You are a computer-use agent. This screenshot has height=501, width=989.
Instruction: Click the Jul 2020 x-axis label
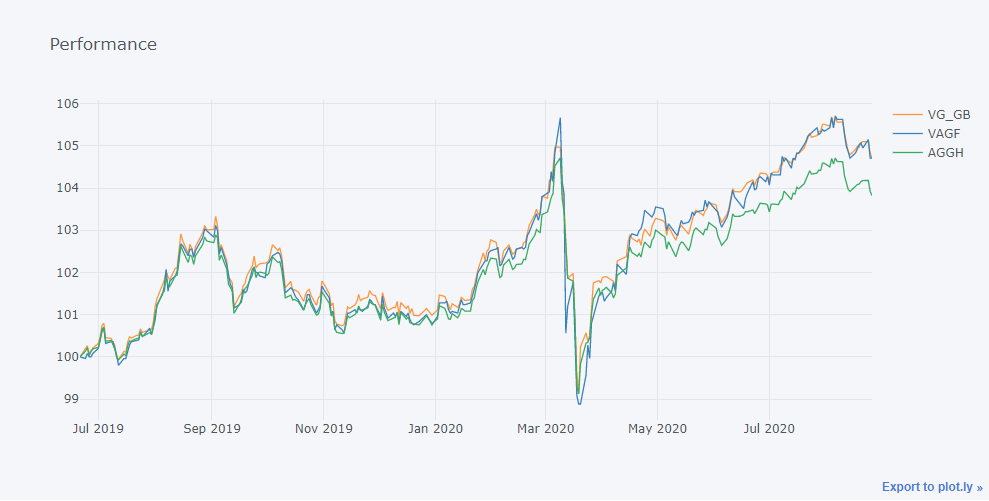click(767, 429)
